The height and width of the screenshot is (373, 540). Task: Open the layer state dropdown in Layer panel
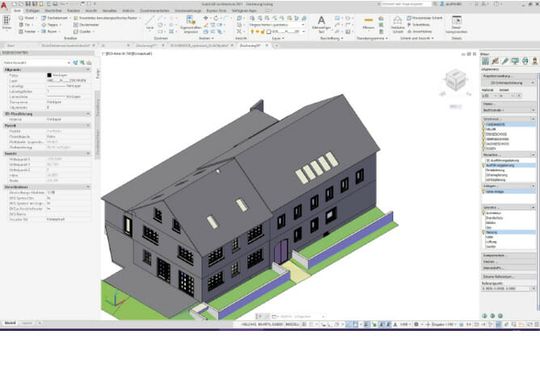coord(277,25)
